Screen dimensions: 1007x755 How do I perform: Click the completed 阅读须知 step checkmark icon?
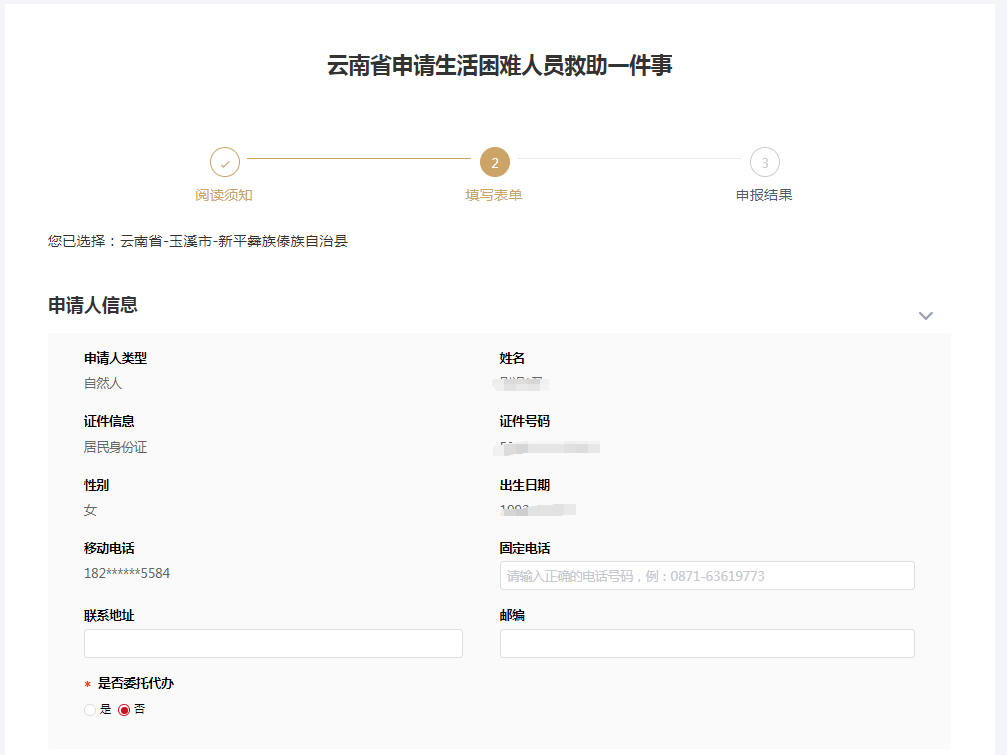coord(224,162)
